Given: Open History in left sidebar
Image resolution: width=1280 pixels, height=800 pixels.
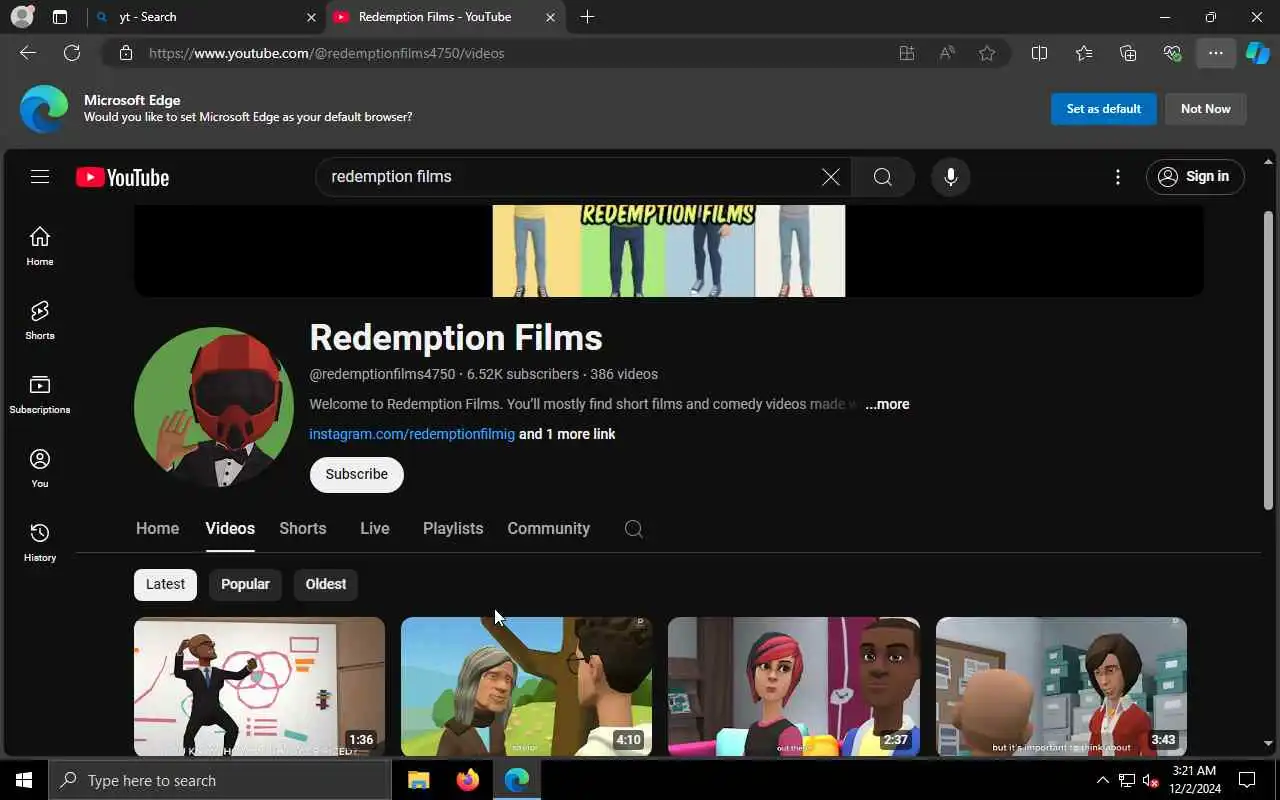Looking at the screenshot, I should click(x=40, y=542).
